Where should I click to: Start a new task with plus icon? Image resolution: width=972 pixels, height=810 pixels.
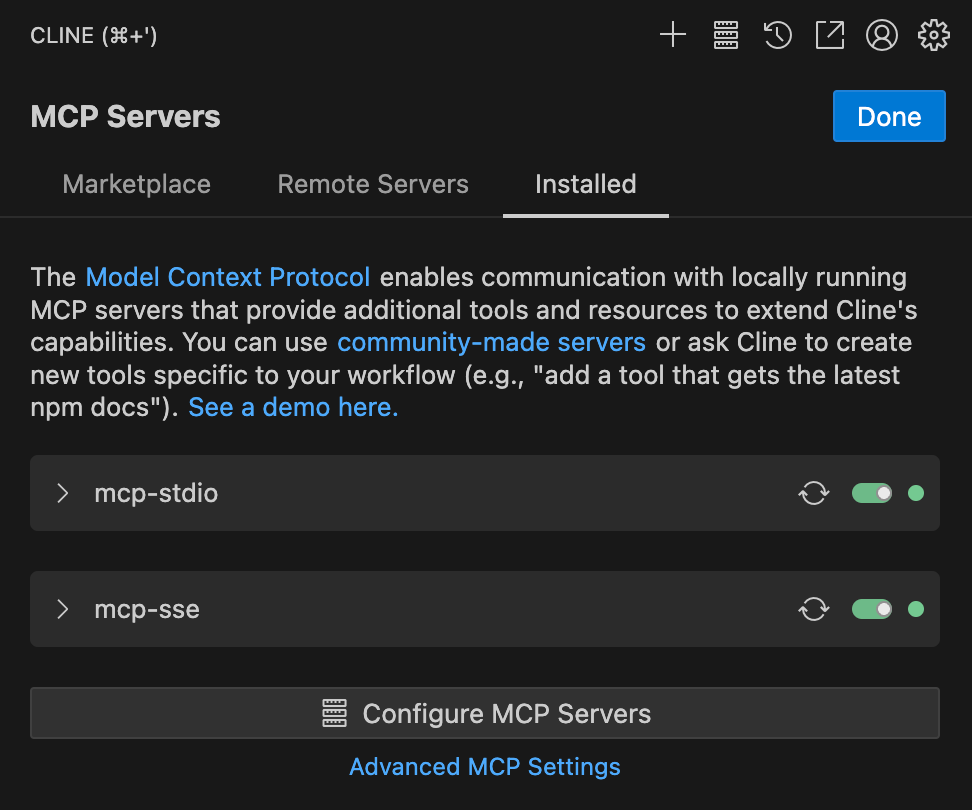673,35
